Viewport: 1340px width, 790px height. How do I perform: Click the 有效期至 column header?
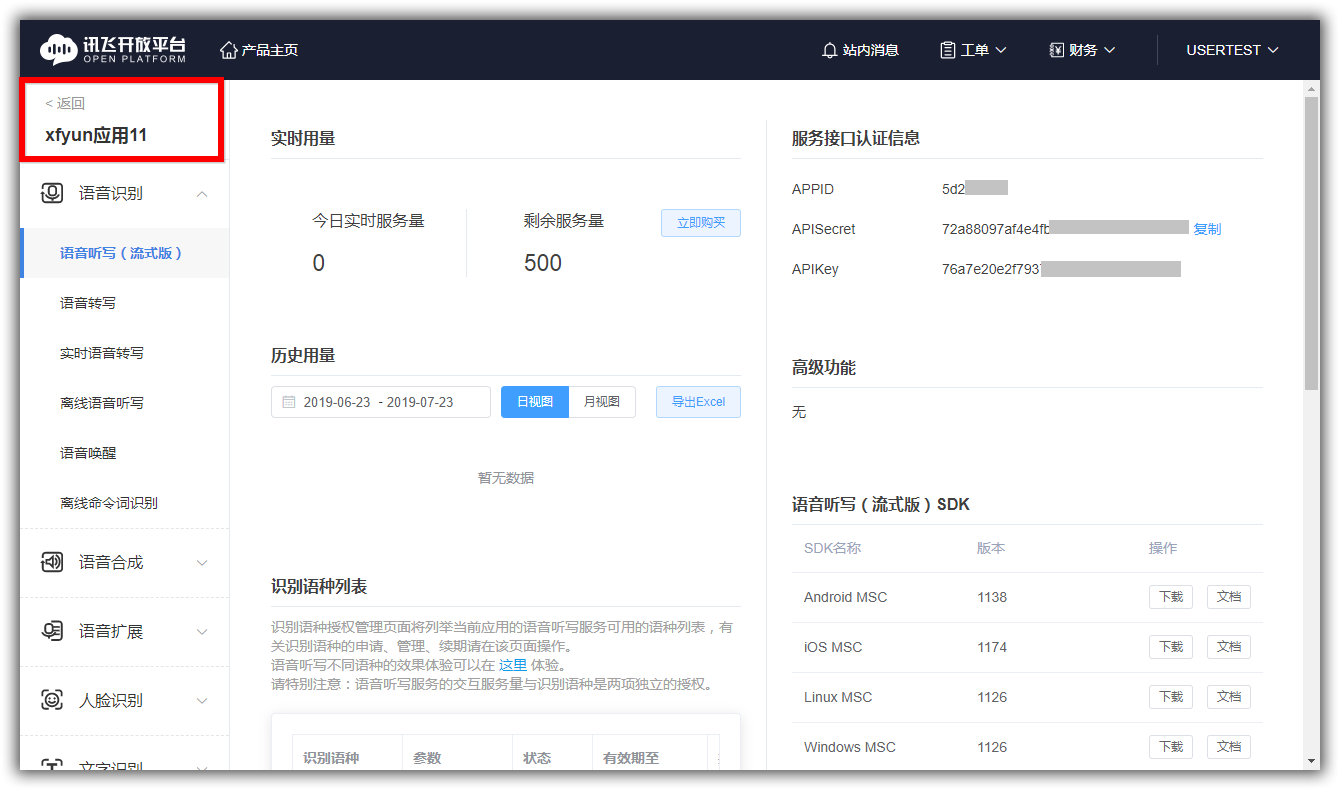(631, 758)
